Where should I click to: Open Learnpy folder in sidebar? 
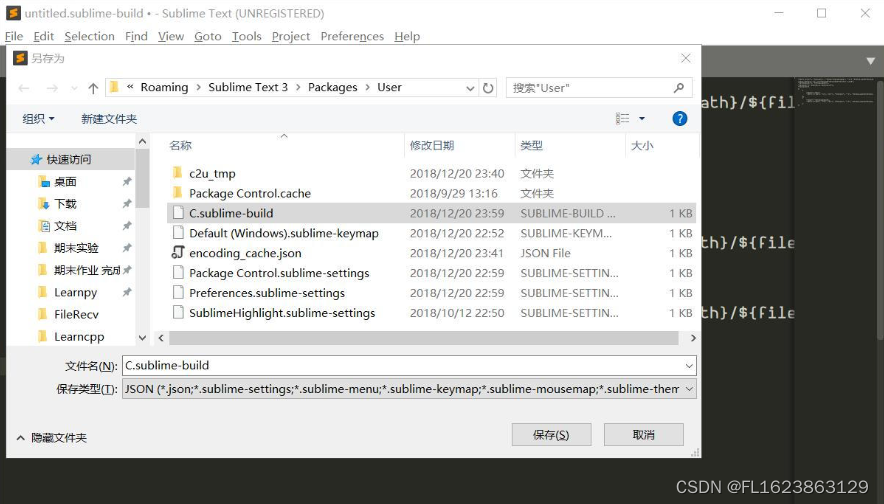click(76, 293)
